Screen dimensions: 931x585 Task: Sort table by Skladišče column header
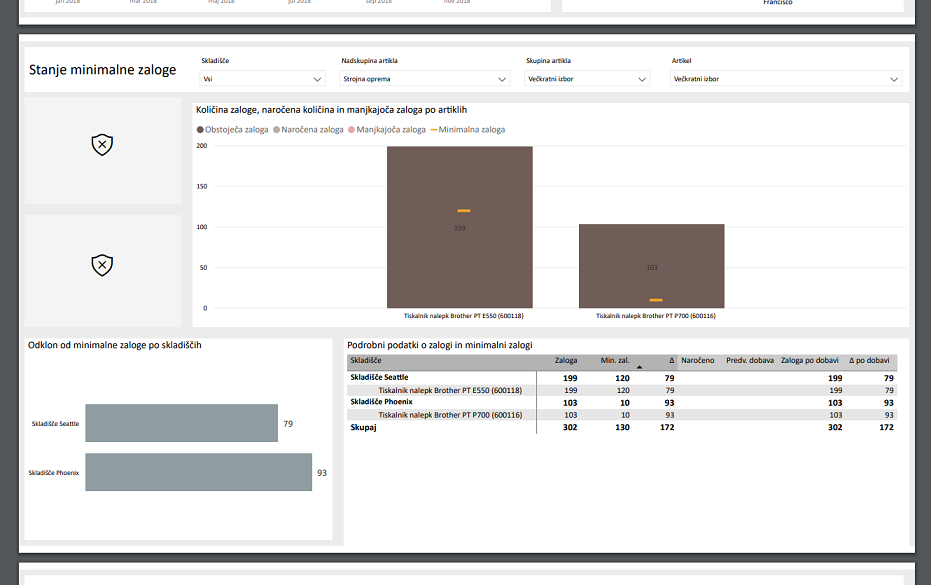click(x=366, y=361)
